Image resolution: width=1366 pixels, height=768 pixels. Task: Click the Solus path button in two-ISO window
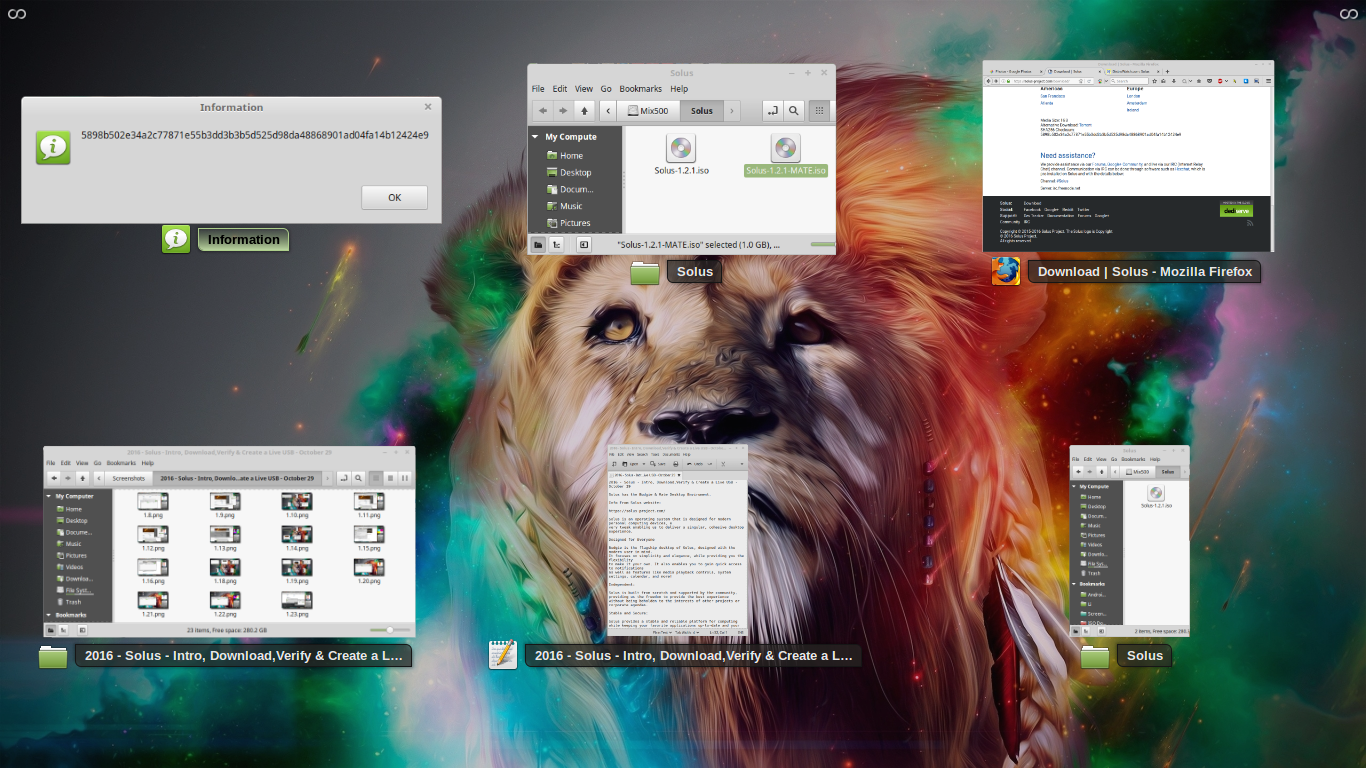(x=702, y=110)
